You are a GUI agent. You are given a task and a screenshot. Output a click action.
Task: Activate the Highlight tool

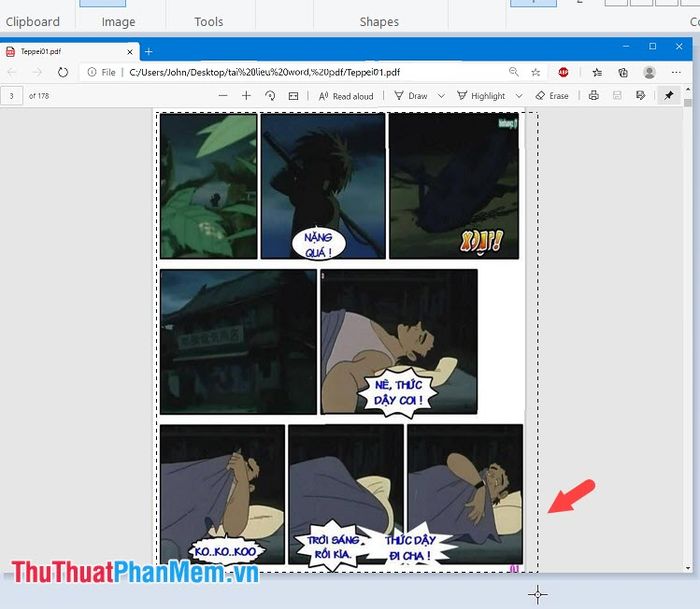pyautogui.click(x=481, y=96)
